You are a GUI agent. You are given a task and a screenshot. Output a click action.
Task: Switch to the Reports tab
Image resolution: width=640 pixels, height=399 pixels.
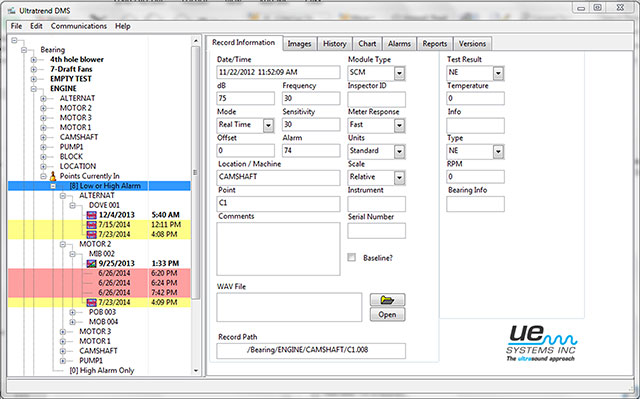pyautogui.click(x=435, y=44)
